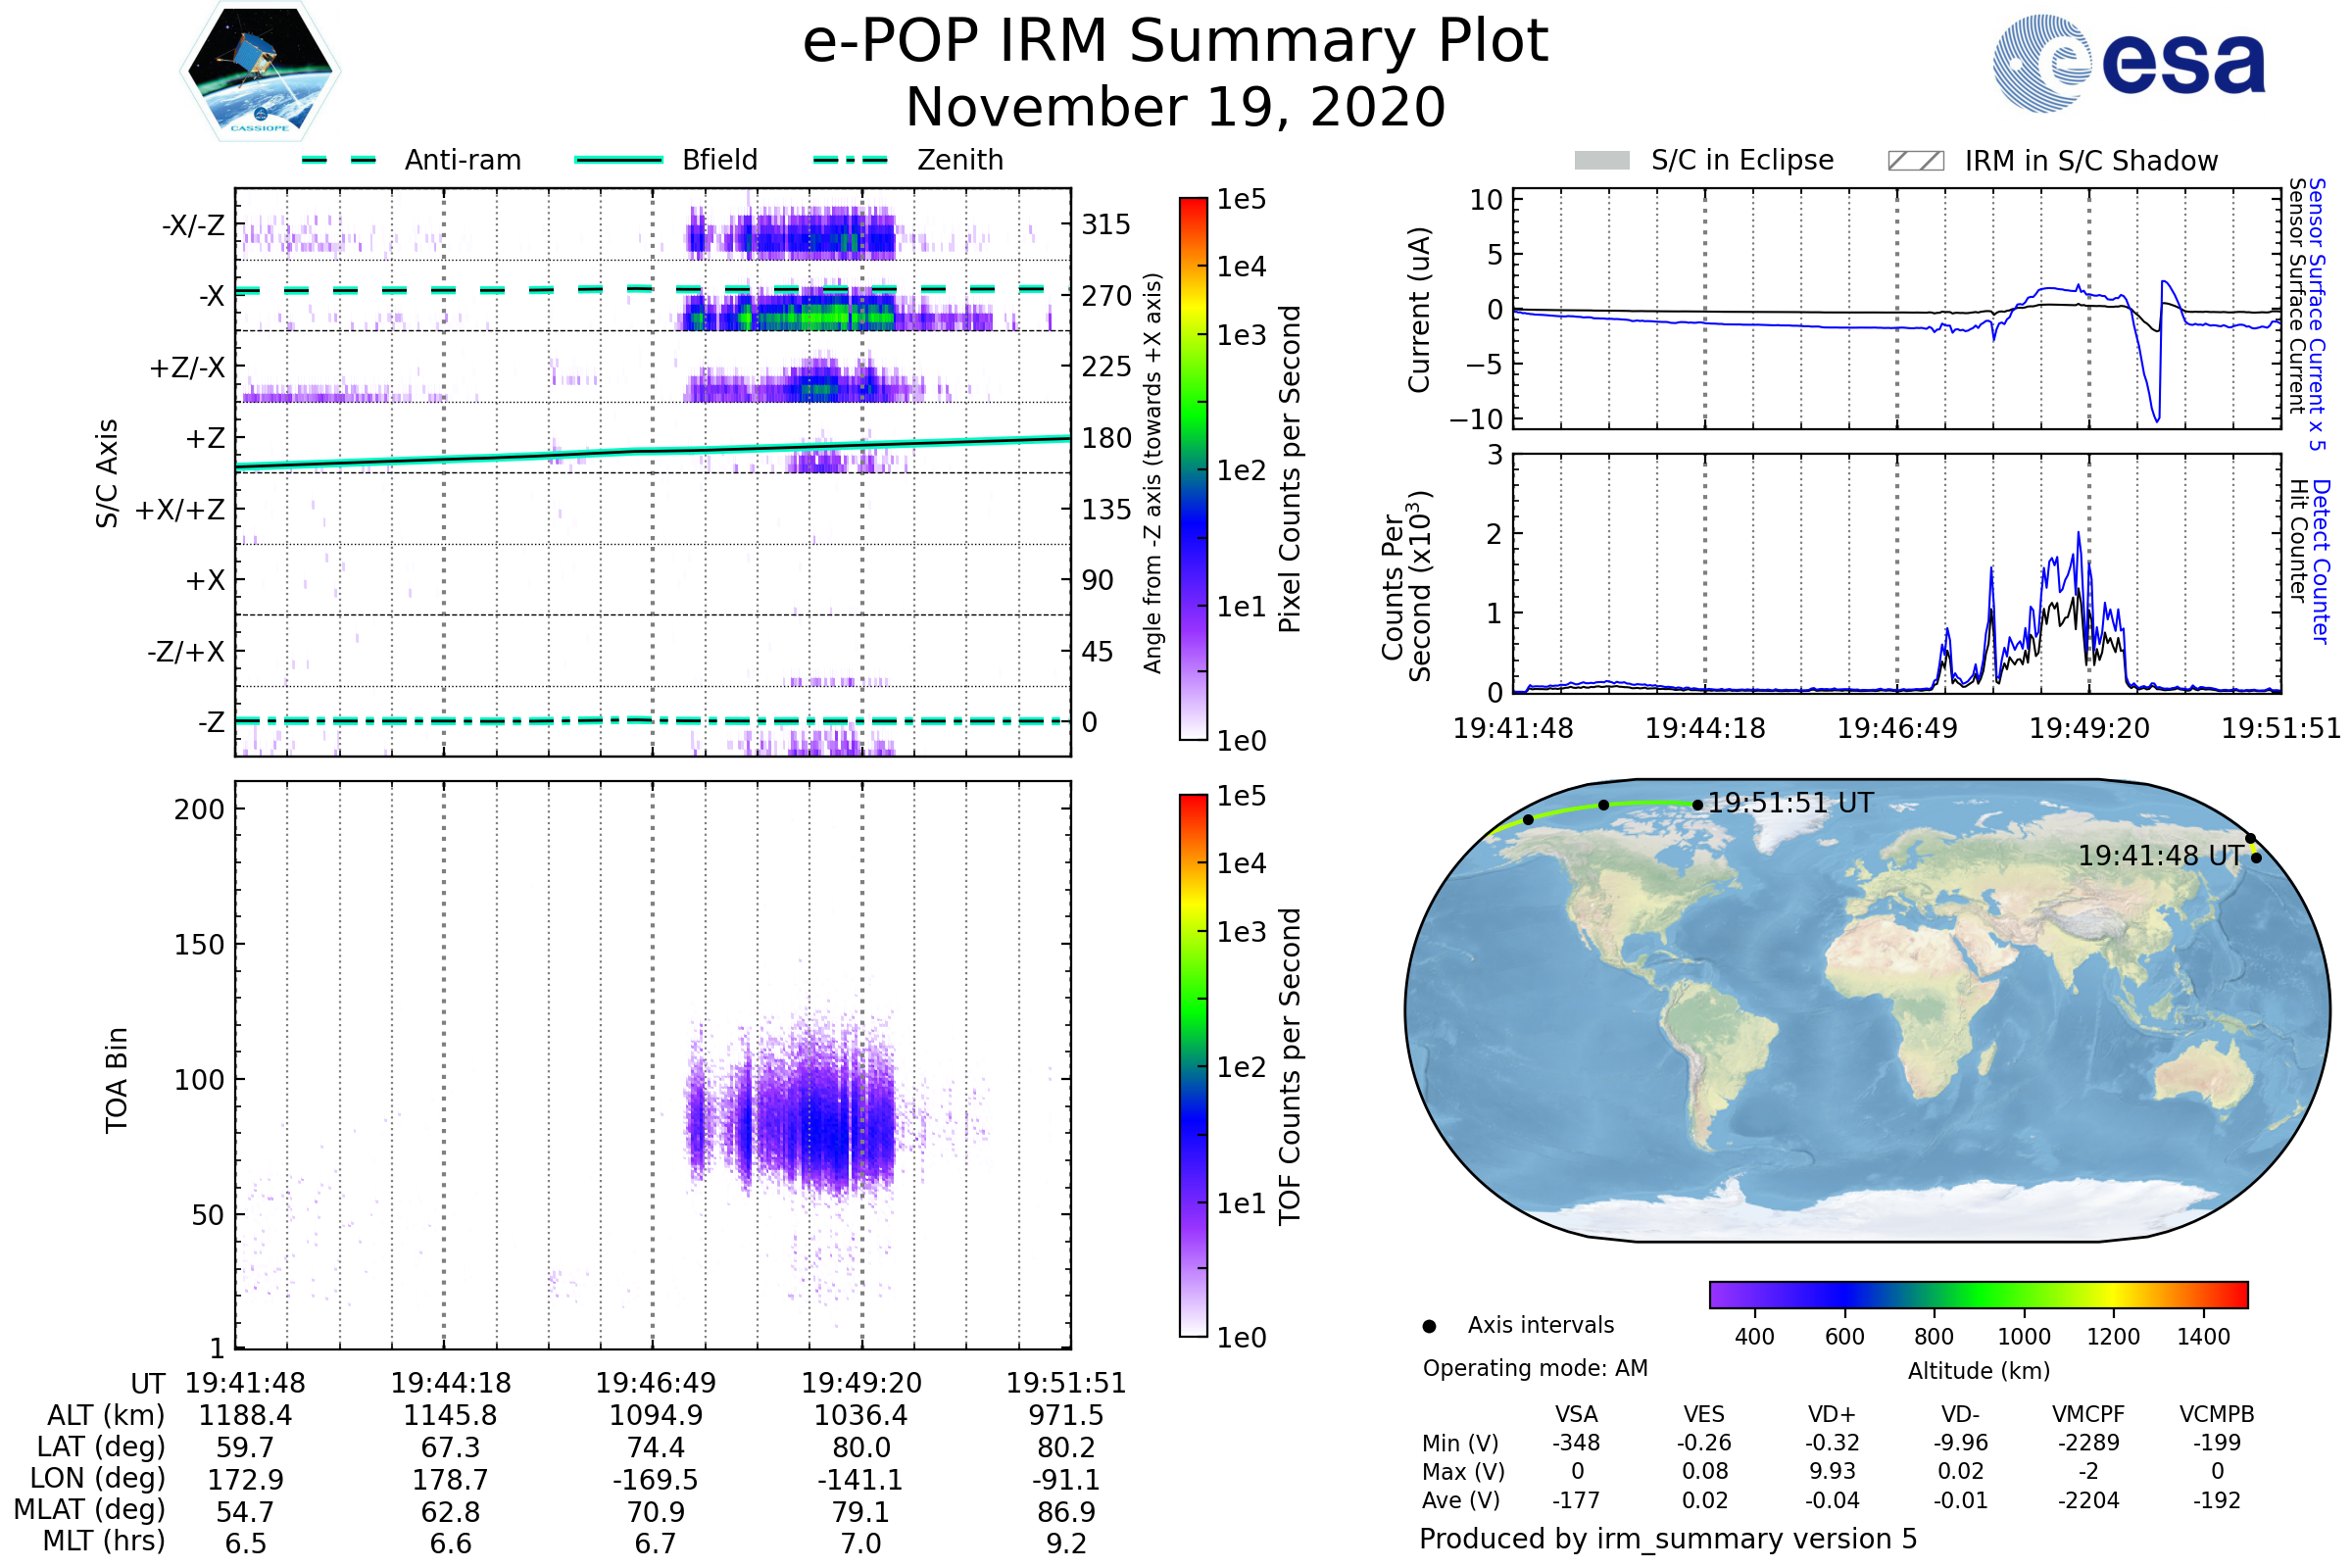Click the e-POP IRM Summary Plot title
Viewport: 2352px width, 1568px height.
click(1175, 42)
